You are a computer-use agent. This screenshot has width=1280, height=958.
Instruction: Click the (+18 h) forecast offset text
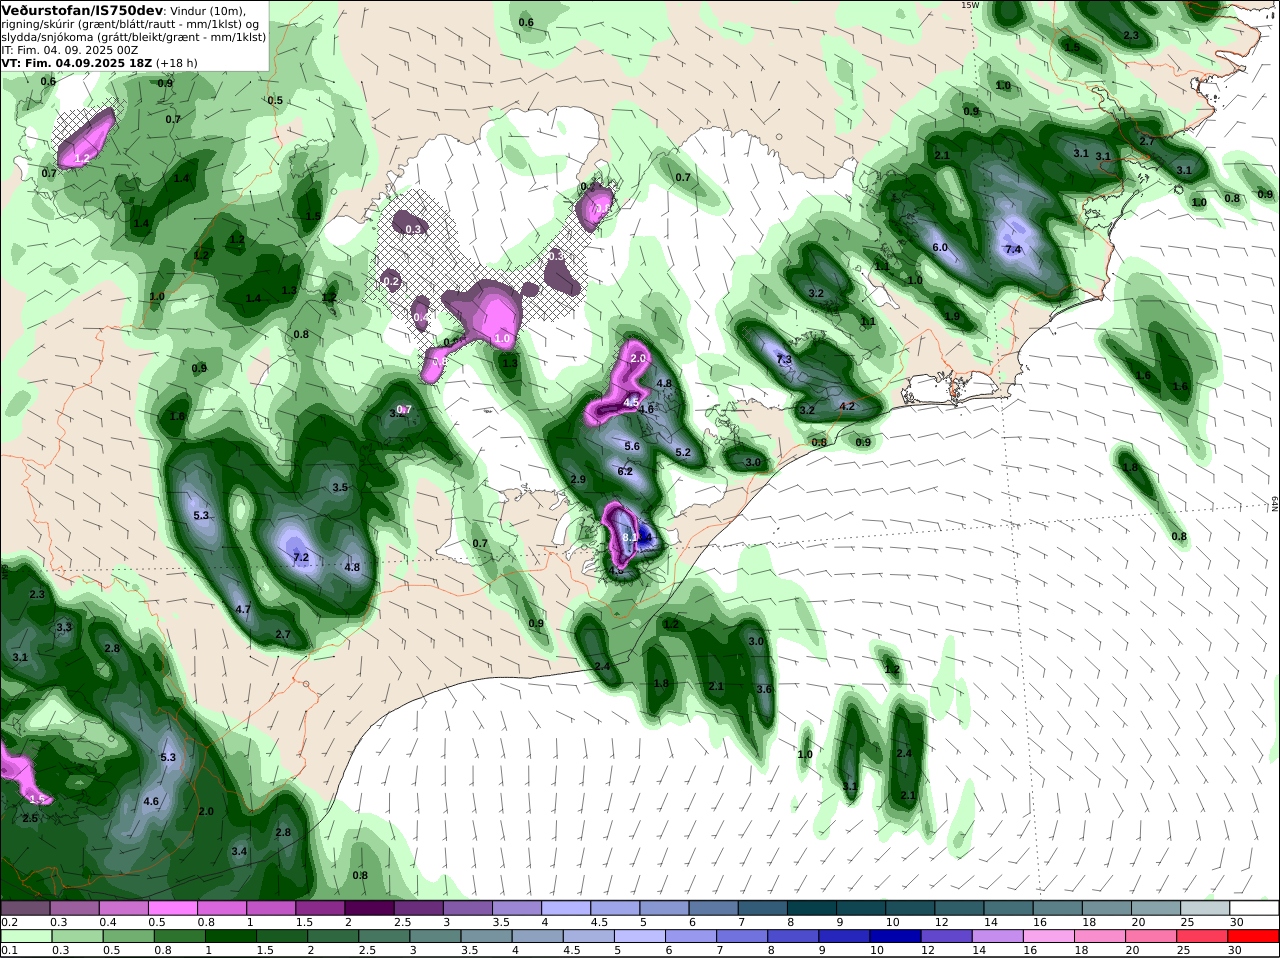(x=177, y=63)
